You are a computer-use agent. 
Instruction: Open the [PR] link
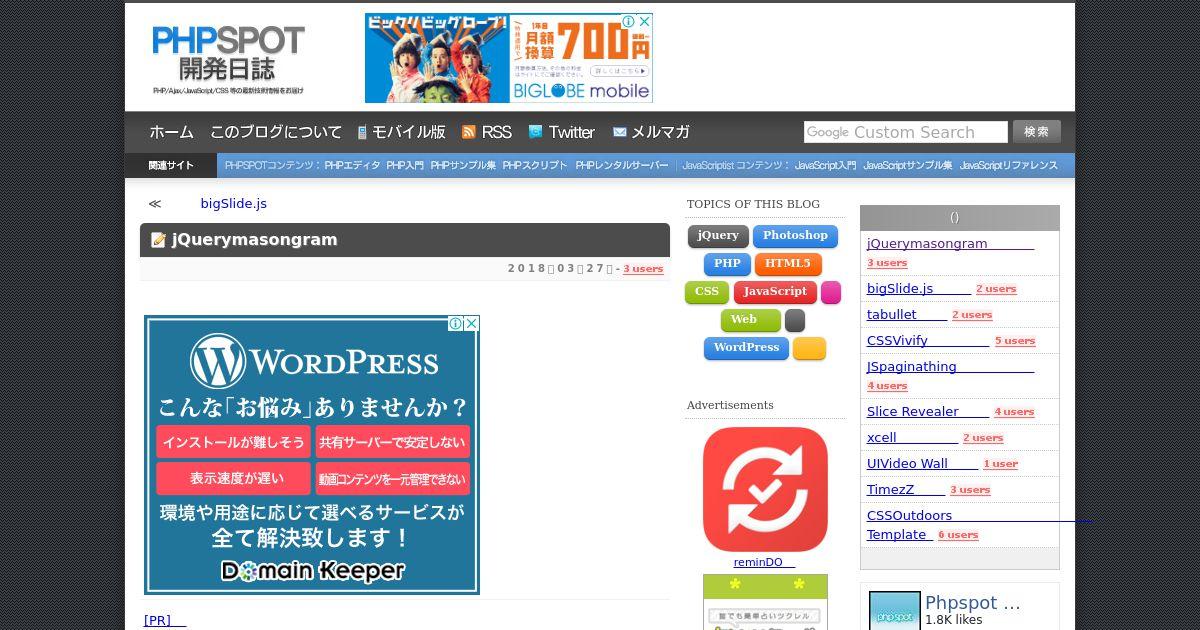[x=165, y=621]
